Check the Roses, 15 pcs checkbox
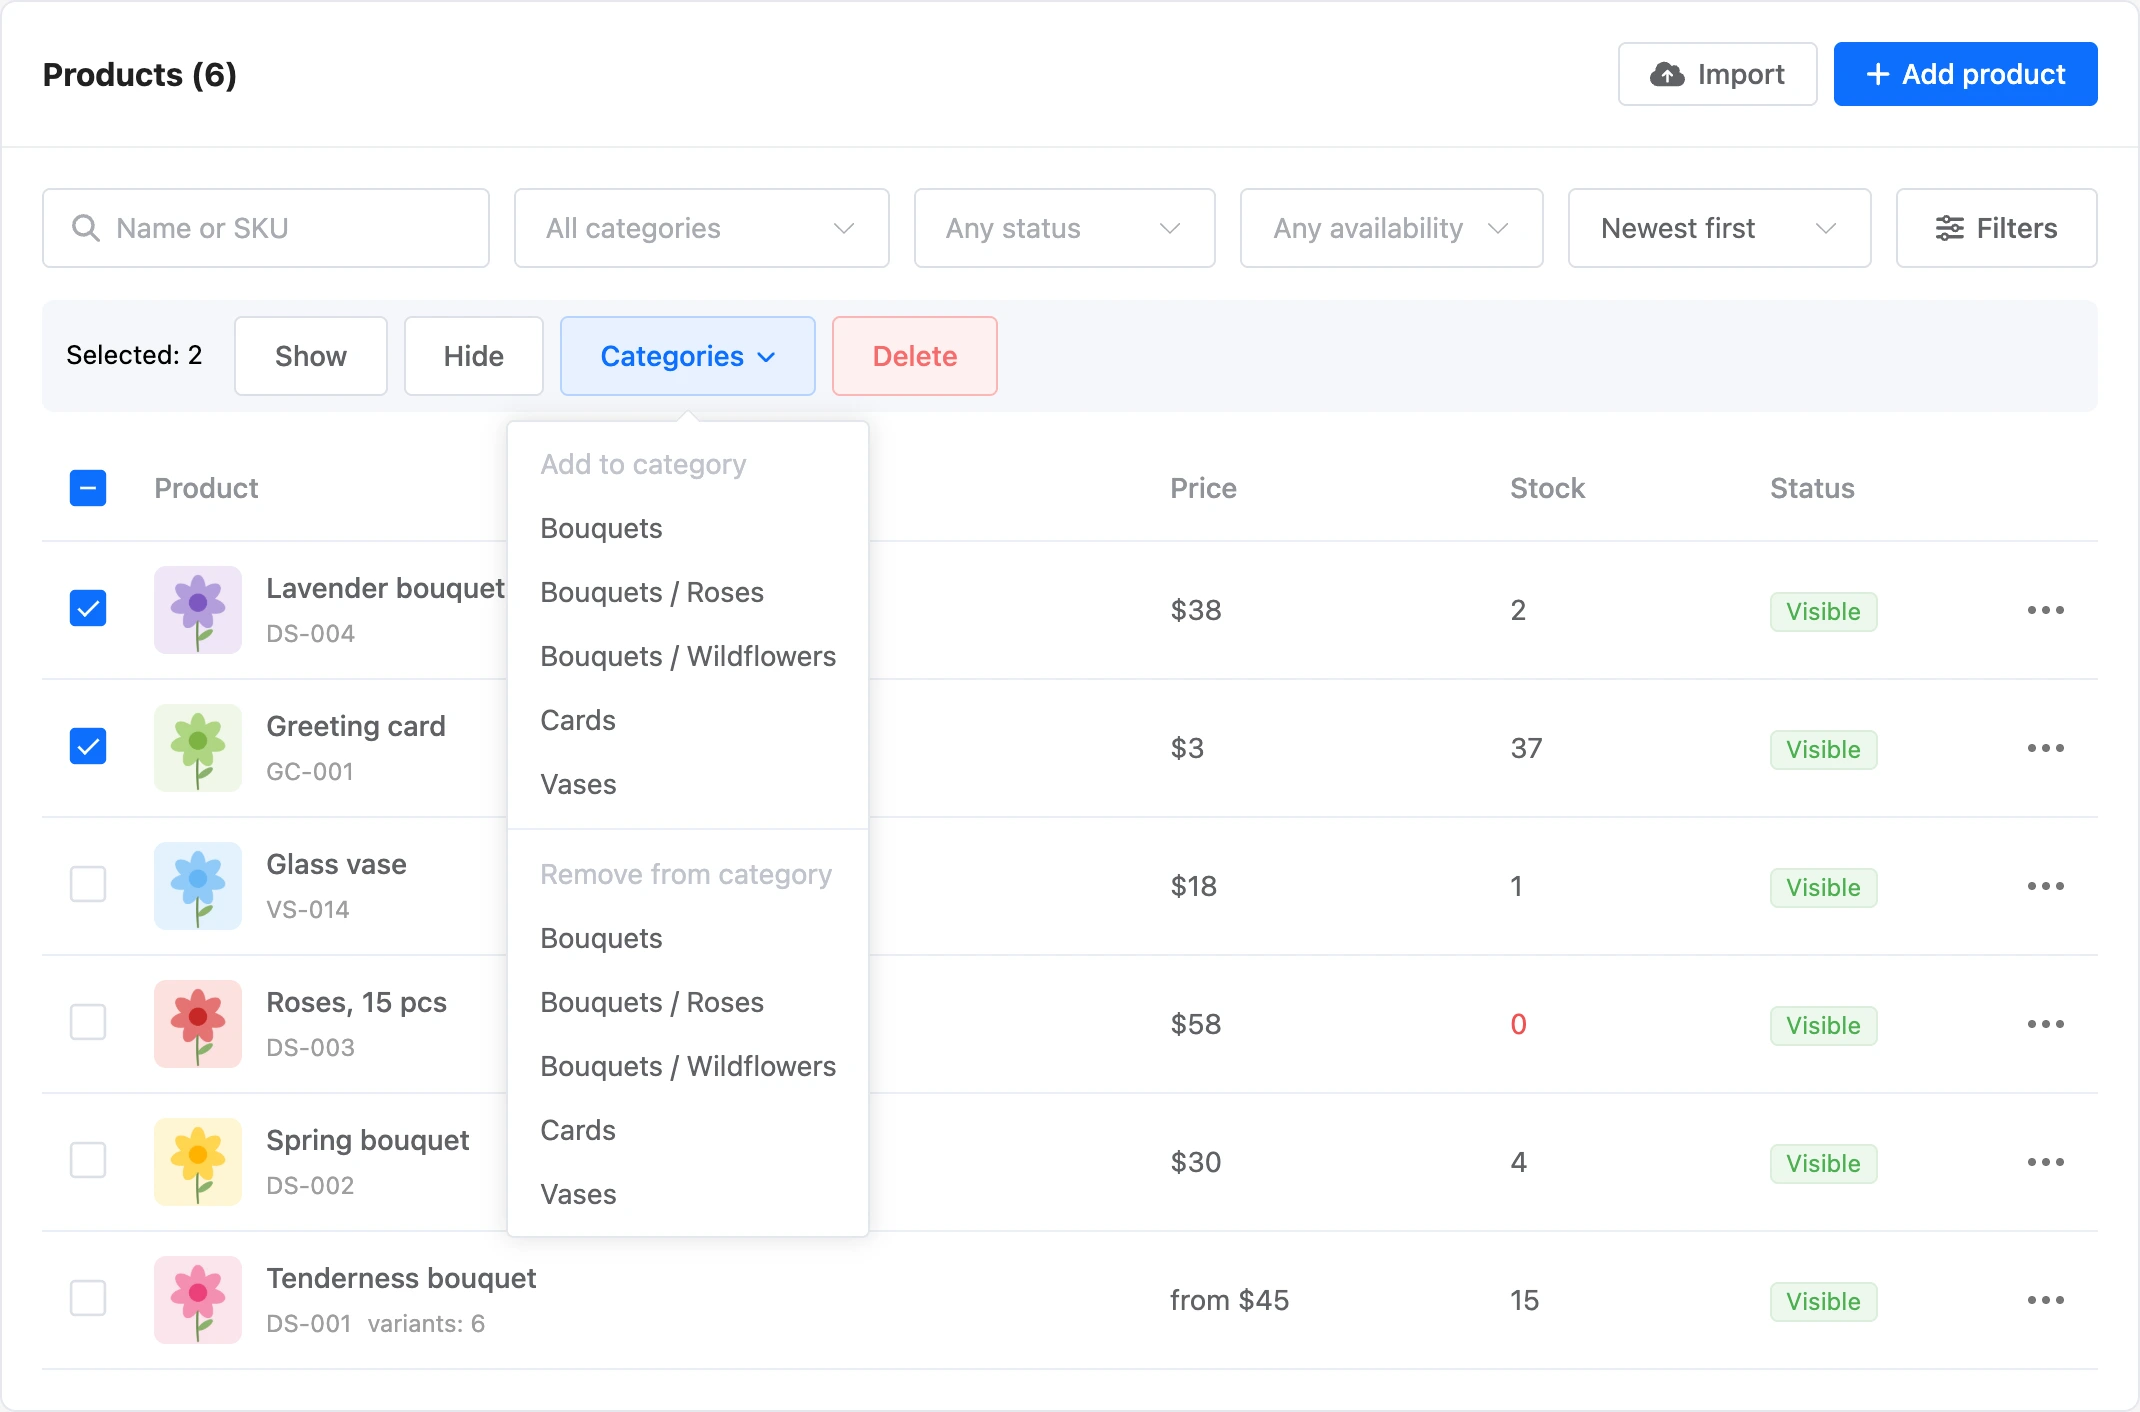The image size is (2140, 1412). [88, 1022]
